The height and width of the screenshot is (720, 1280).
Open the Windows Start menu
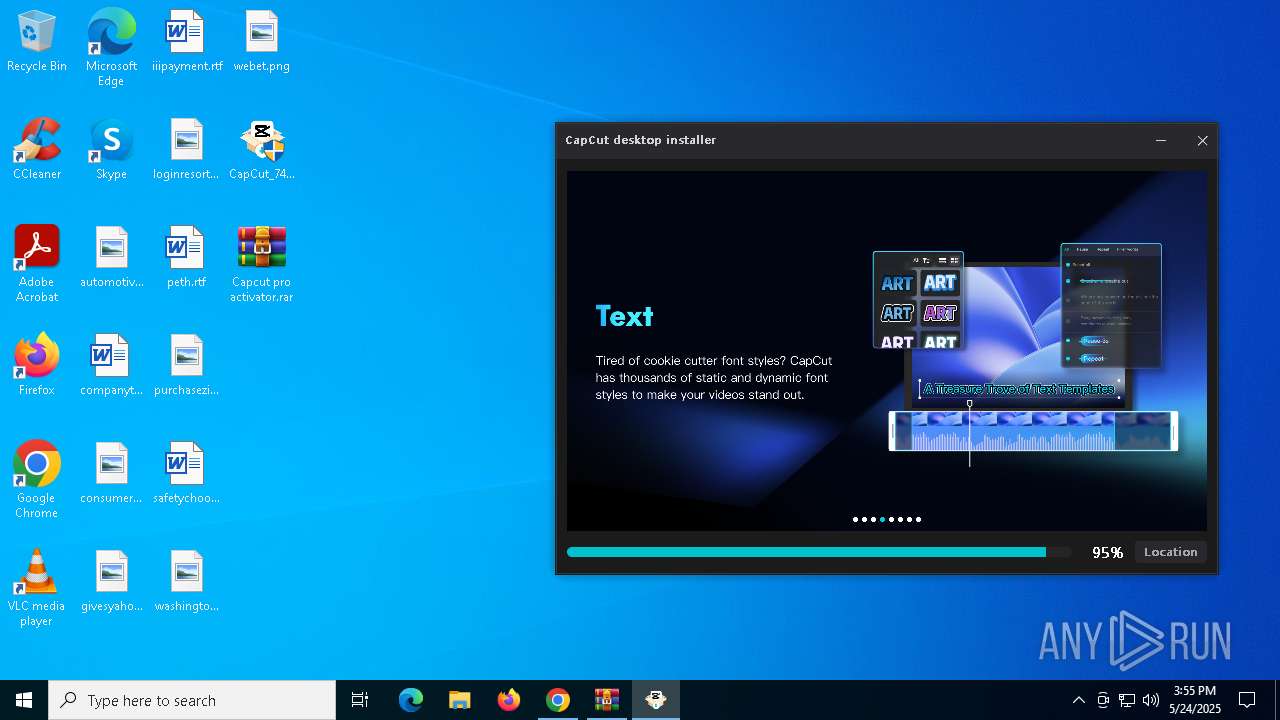pyautogui.click(x=24, y=700)
